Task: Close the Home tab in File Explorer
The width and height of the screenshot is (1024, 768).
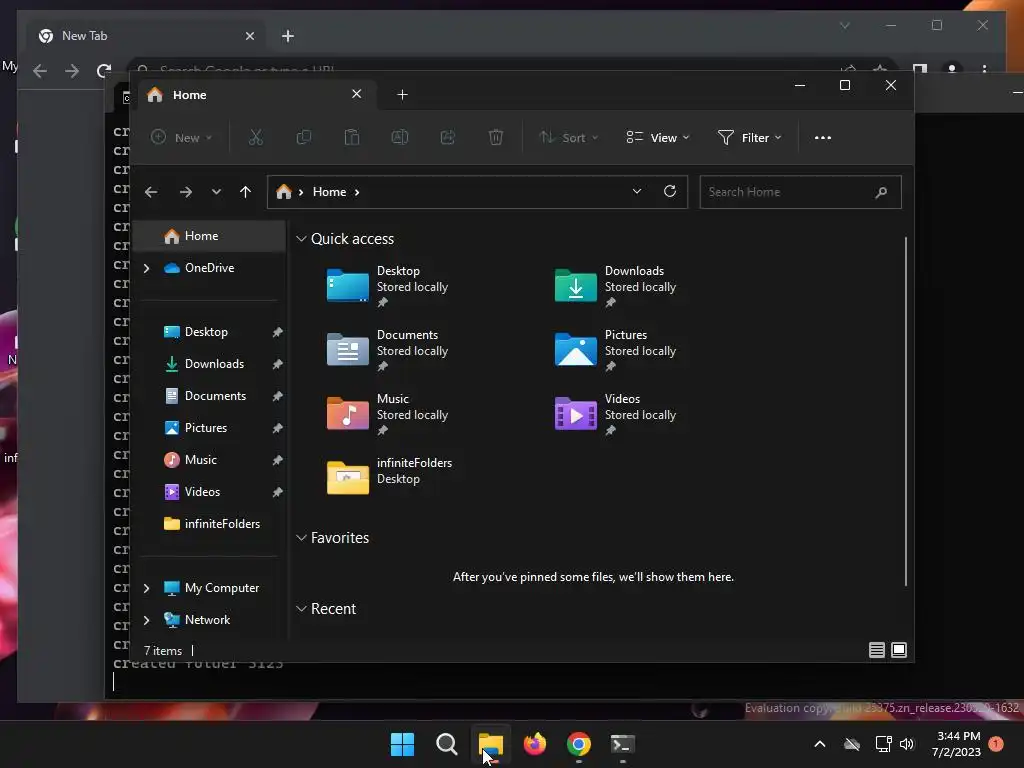Action: pos(357,94)
